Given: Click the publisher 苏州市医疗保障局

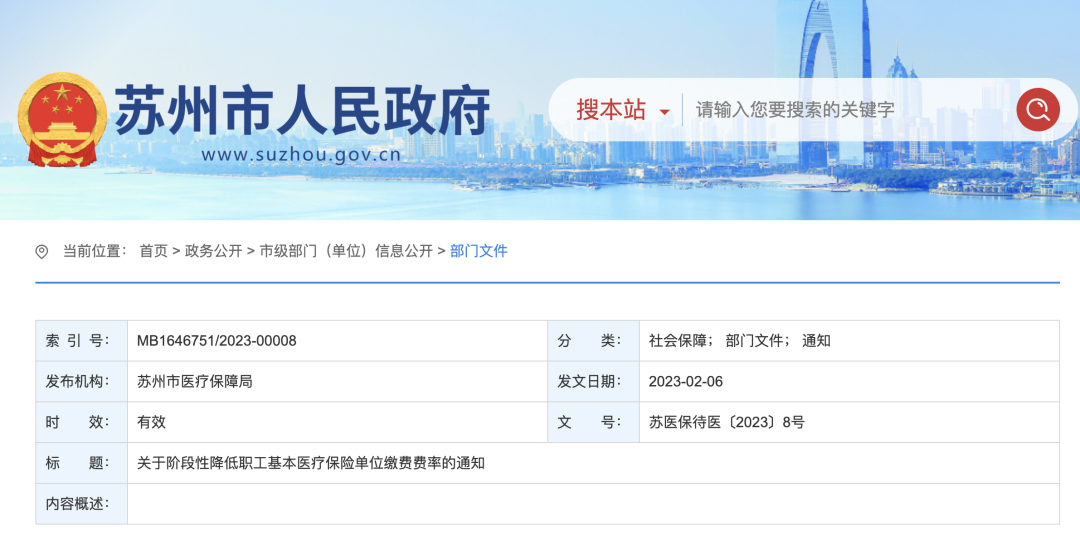Looking at the screenshot, I should [194, 382].
